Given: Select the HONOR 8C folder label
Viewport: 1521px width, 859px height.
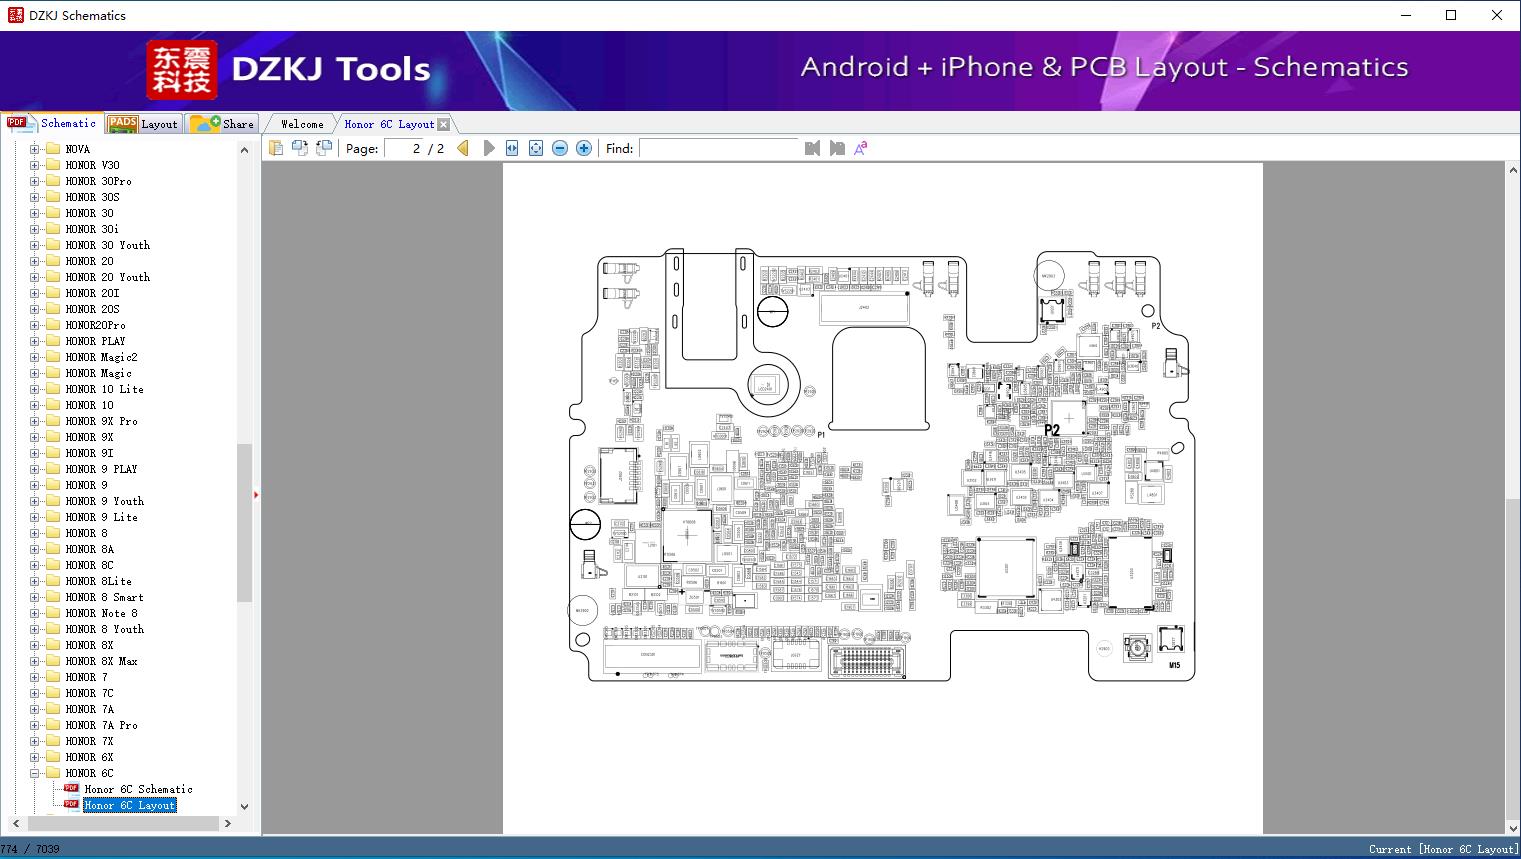Looking at the screenshot, I should (x=89, y=565).
